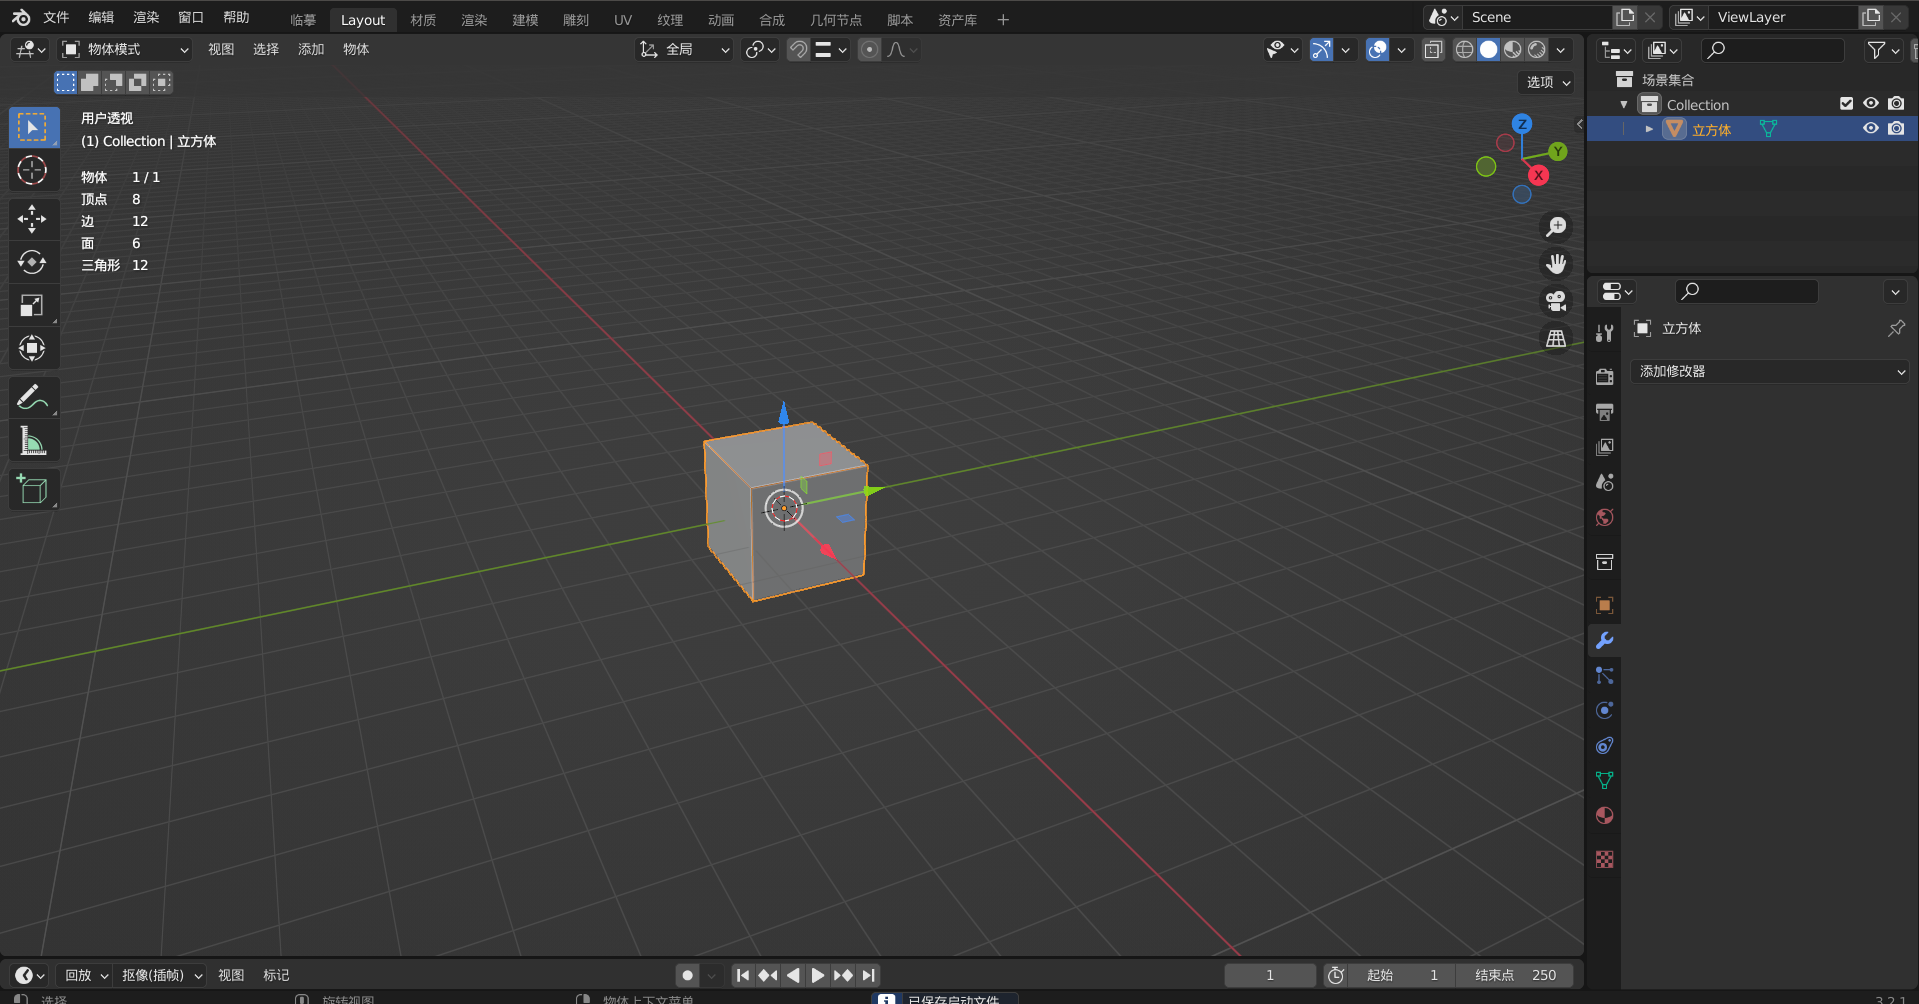Open the Object Data mesh properties tab
This screenshot has height=1004, width=1919.
pyautogui.click(x=1604, y=780)
